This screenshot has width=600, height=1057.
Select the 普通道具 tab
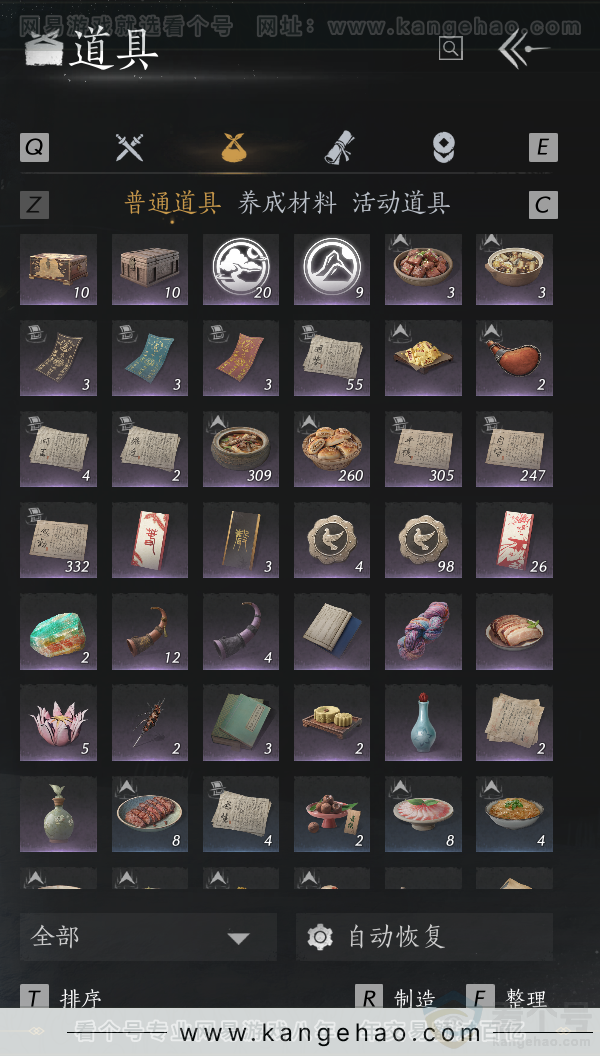click(x=173, y=203)
